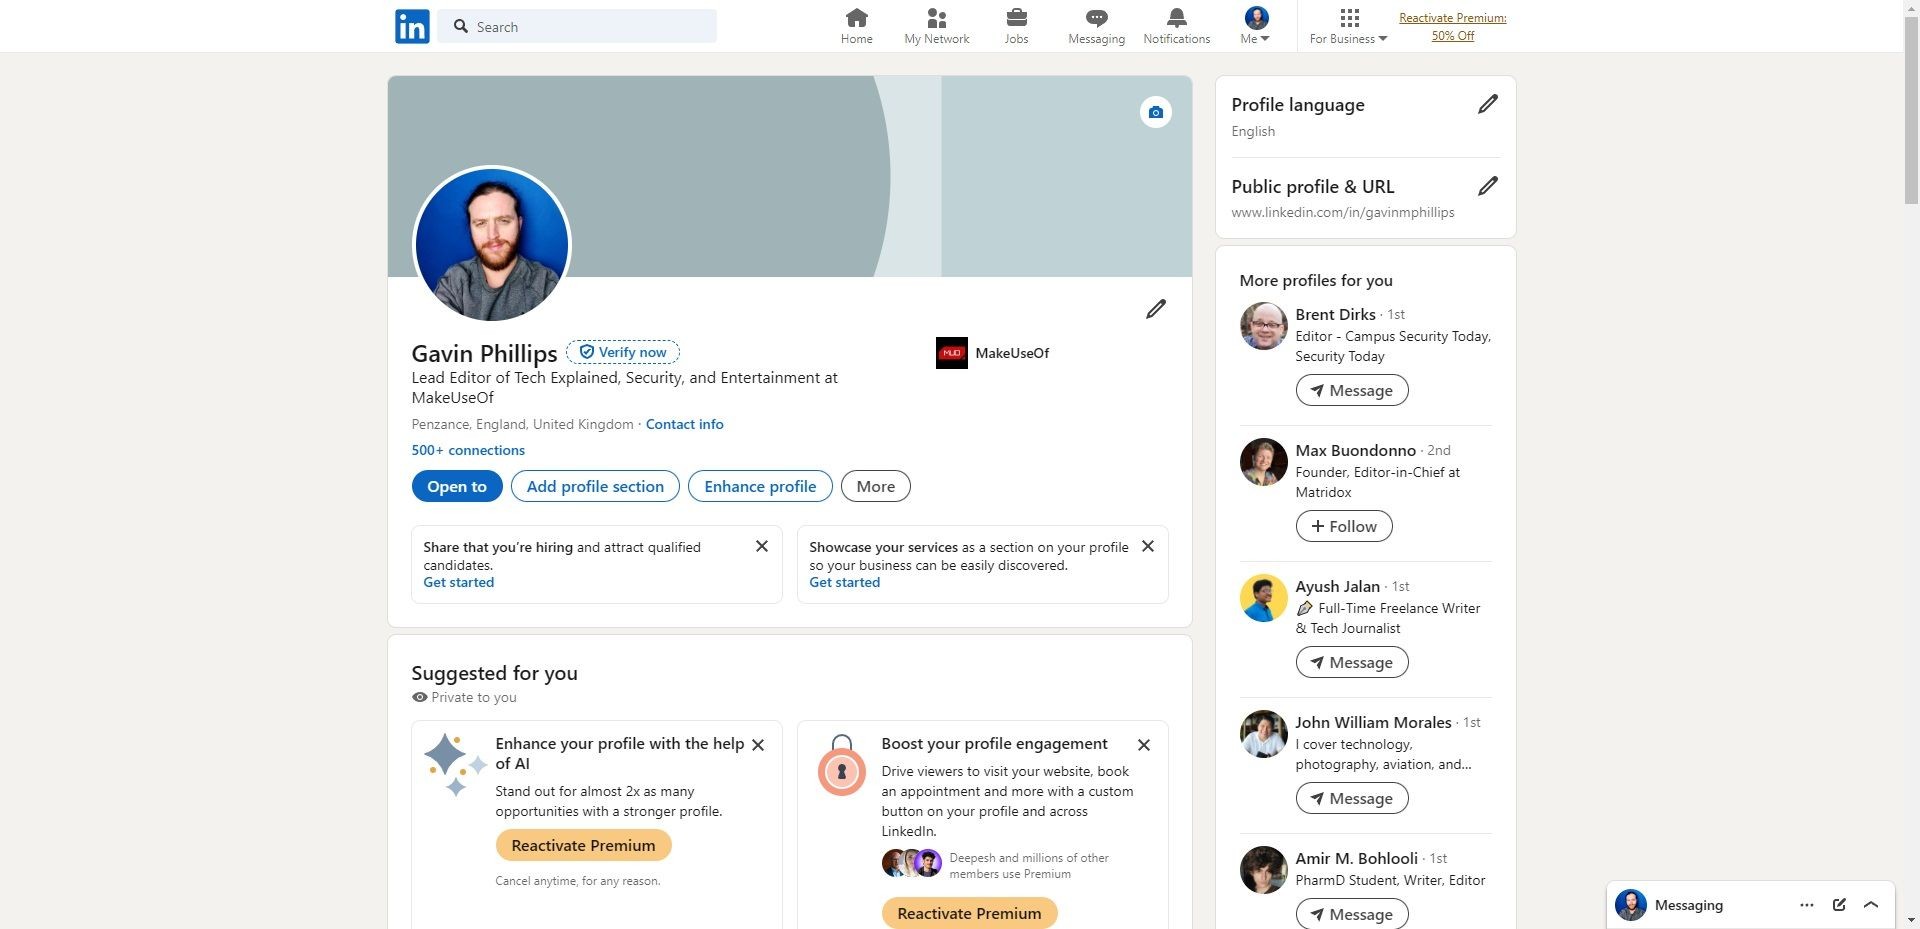Open Messaging from the top nav
The height and width of the screenshot is (929, 1920).
[x=1096, y=27]
